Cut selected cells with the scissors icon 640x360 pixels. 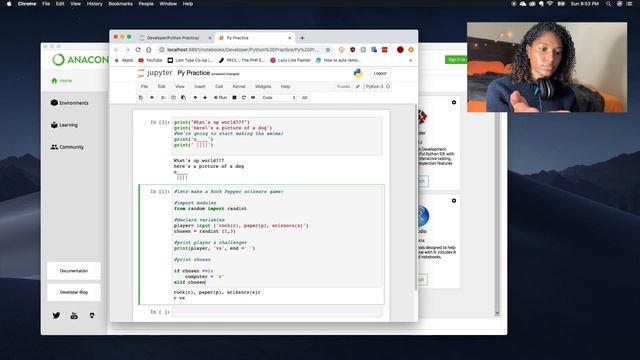click(x=163, y=98)
